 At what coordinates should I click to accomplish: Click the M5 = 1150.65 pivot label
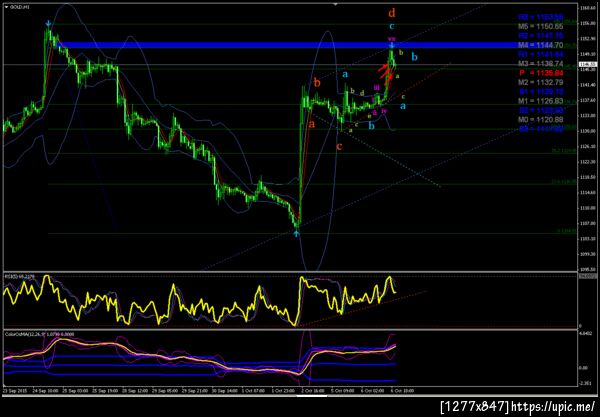point(540,26)
